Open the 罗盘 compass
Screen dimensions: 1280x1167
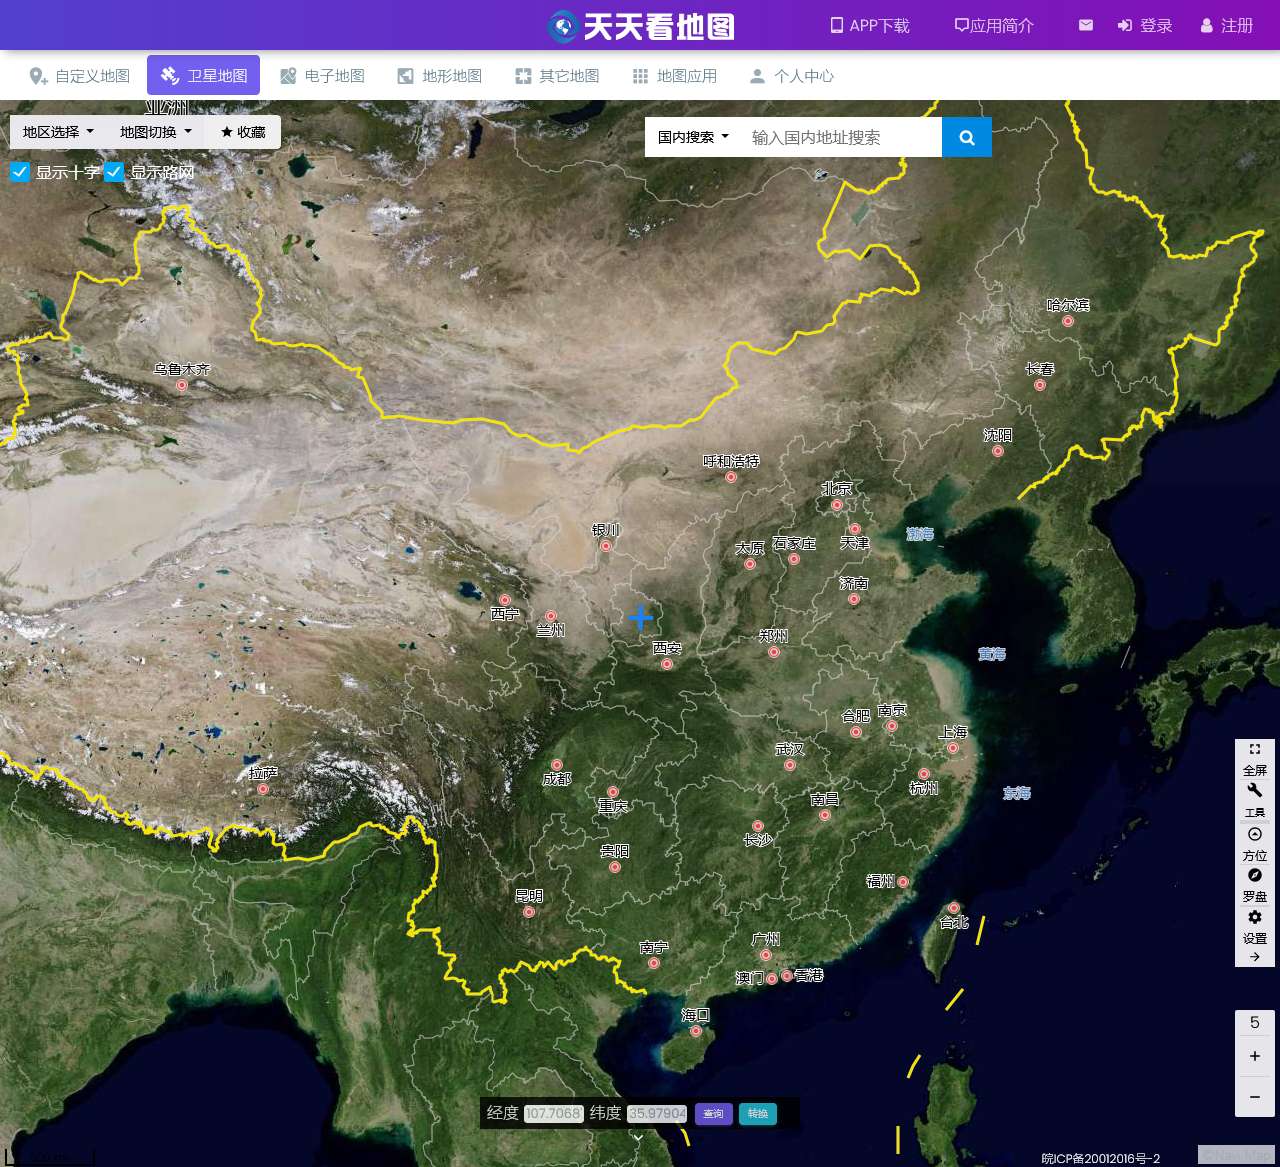pyautogui.click(x=1255, y=885)
